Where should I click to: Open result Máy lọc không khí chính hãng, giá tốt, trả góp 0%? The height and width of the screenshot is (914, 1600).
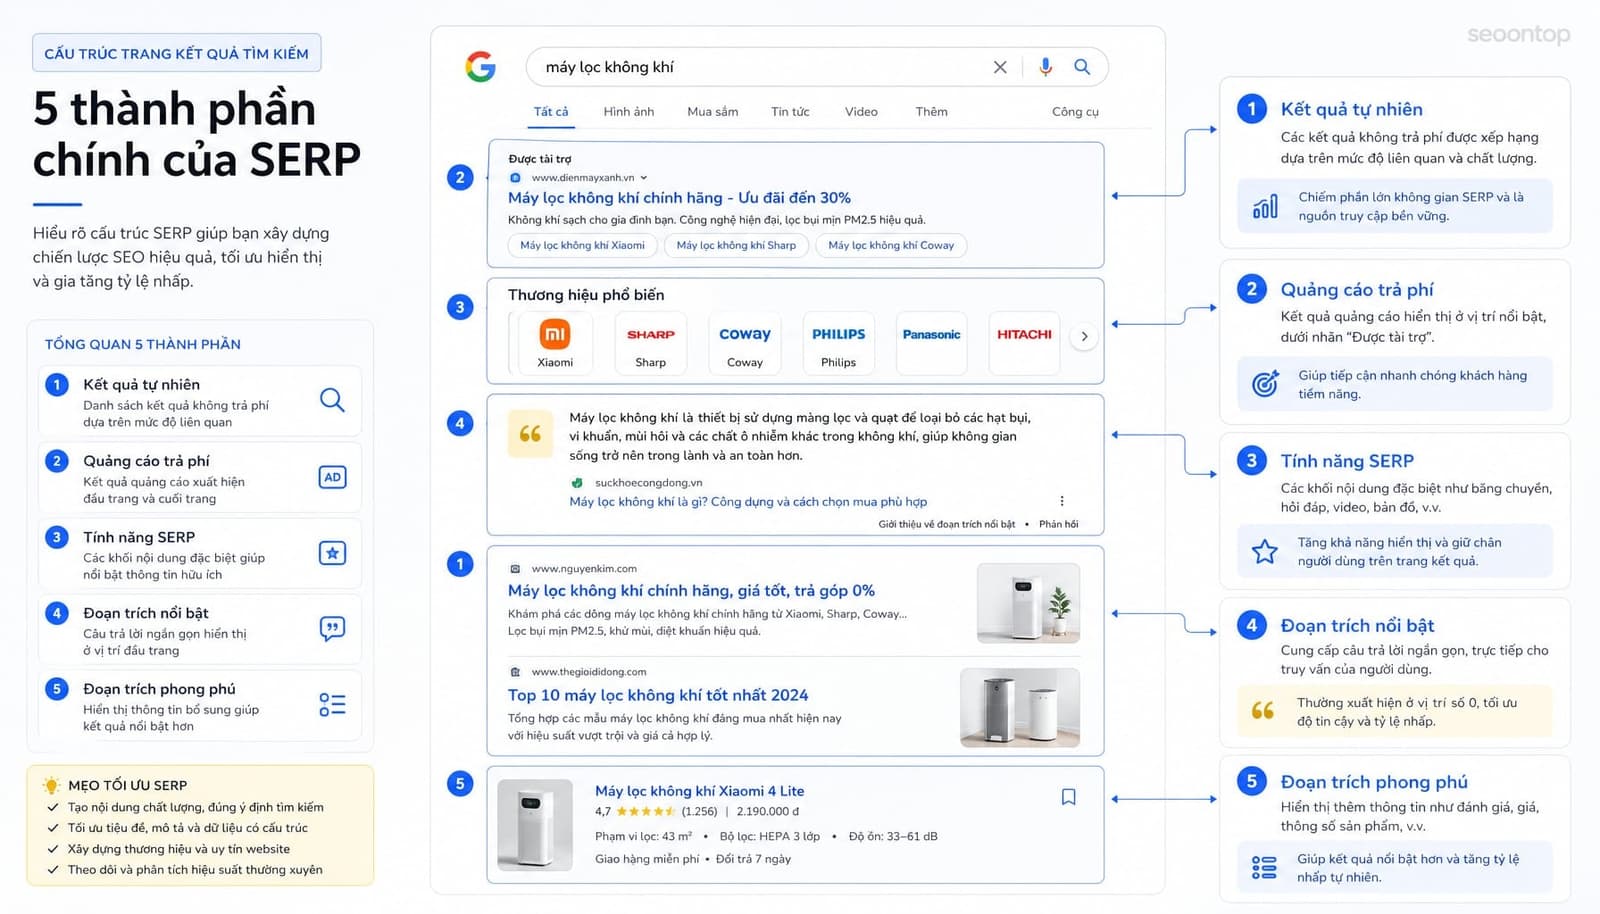[x=691, y=591]
